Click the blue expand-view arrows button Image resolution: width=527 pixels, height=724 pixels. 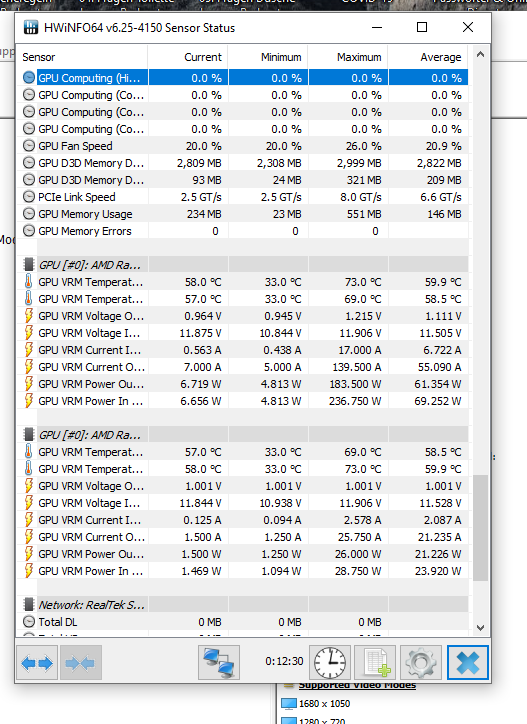[37, 663]
